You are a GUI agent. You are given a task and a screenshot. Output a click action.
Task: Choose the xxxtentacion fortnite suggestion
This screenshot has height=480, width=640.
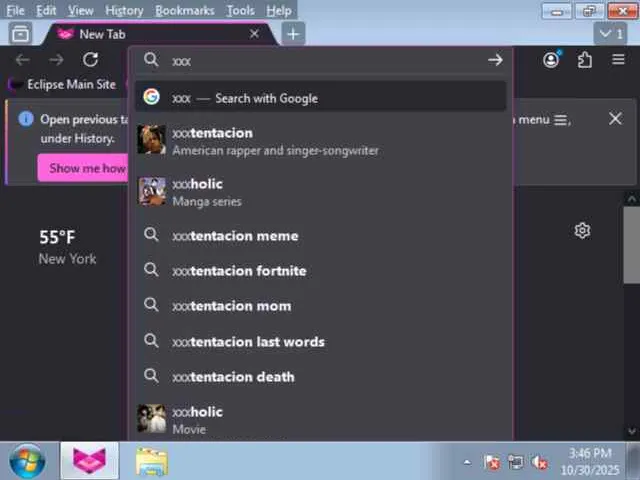click(x=321, y=270)
